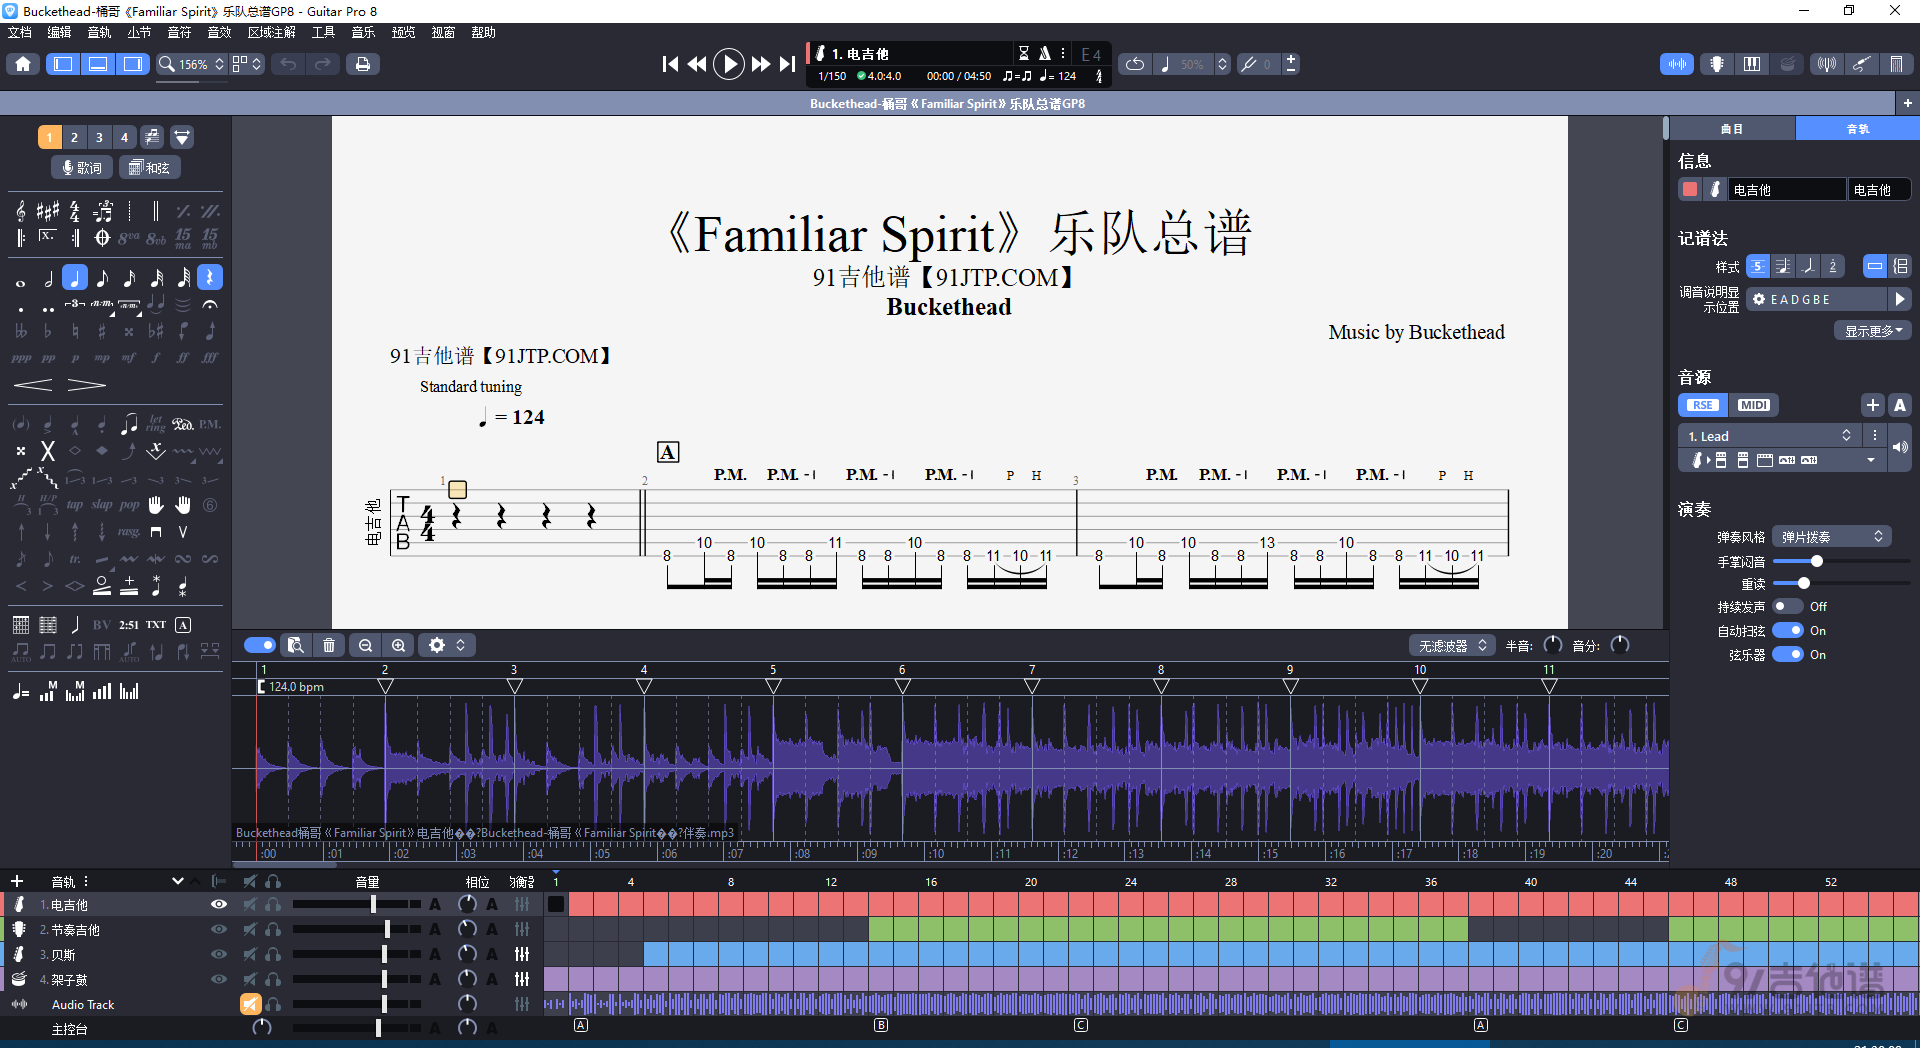The image size is (1920, 1048).
Task: Toggle the audio track enable switch
Action: click(259, 645)
